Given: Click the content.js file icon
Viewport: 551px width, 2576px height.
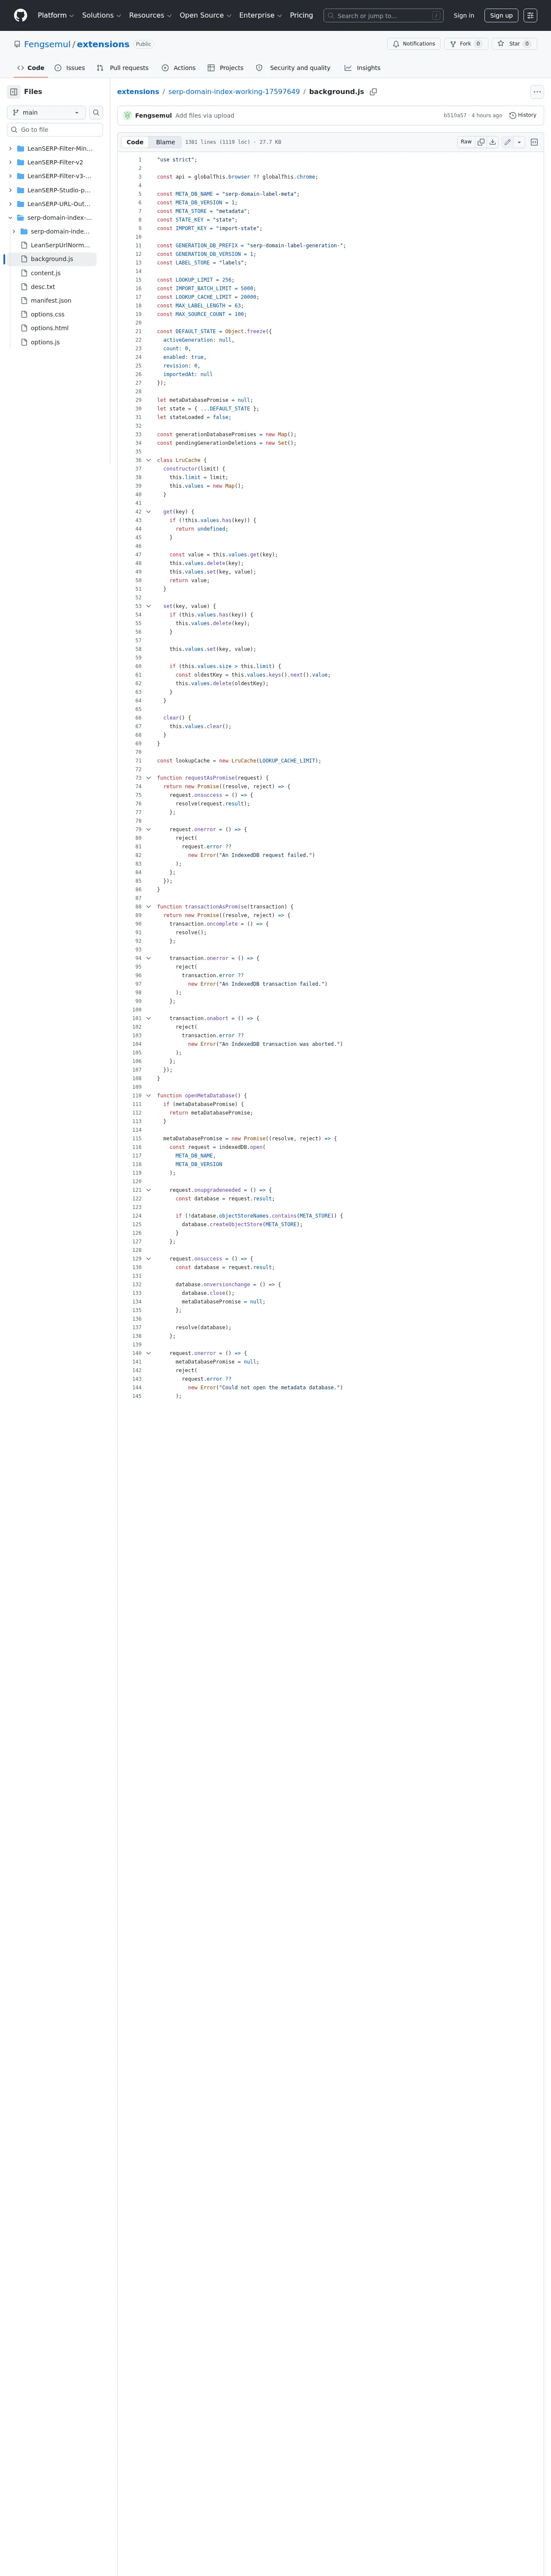Looking at the screenshot, I should pos(24,273).
